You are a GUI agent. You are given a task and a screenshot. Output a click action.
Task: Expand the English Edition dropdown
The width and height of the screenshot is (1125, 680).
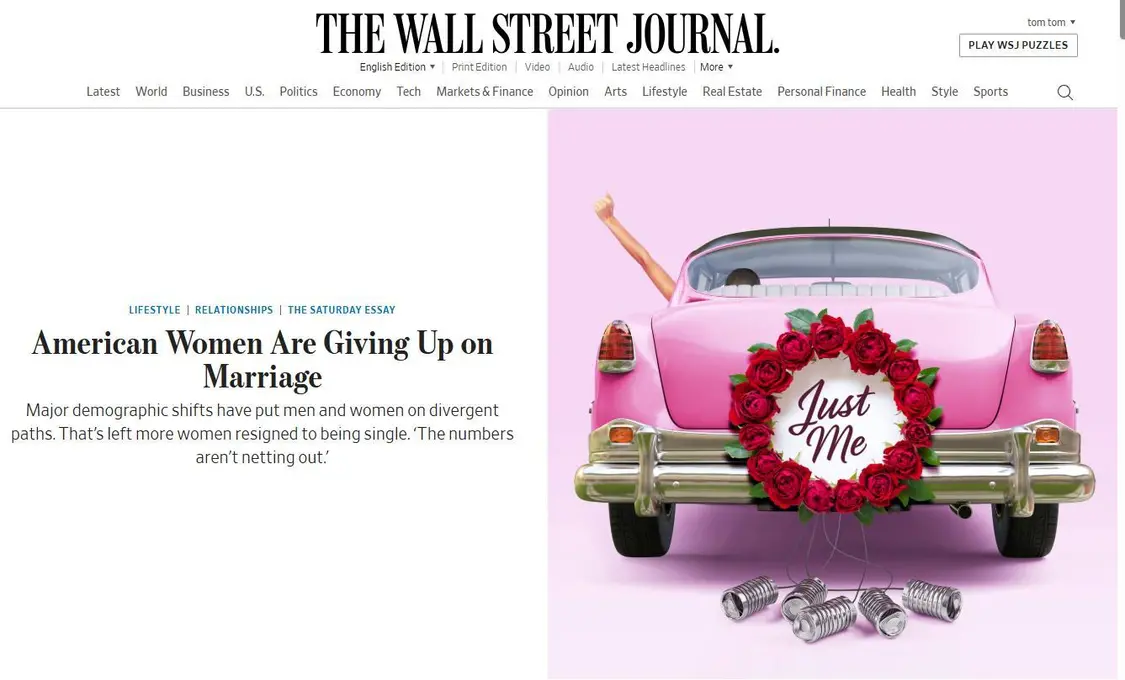(x=397, y=67)
